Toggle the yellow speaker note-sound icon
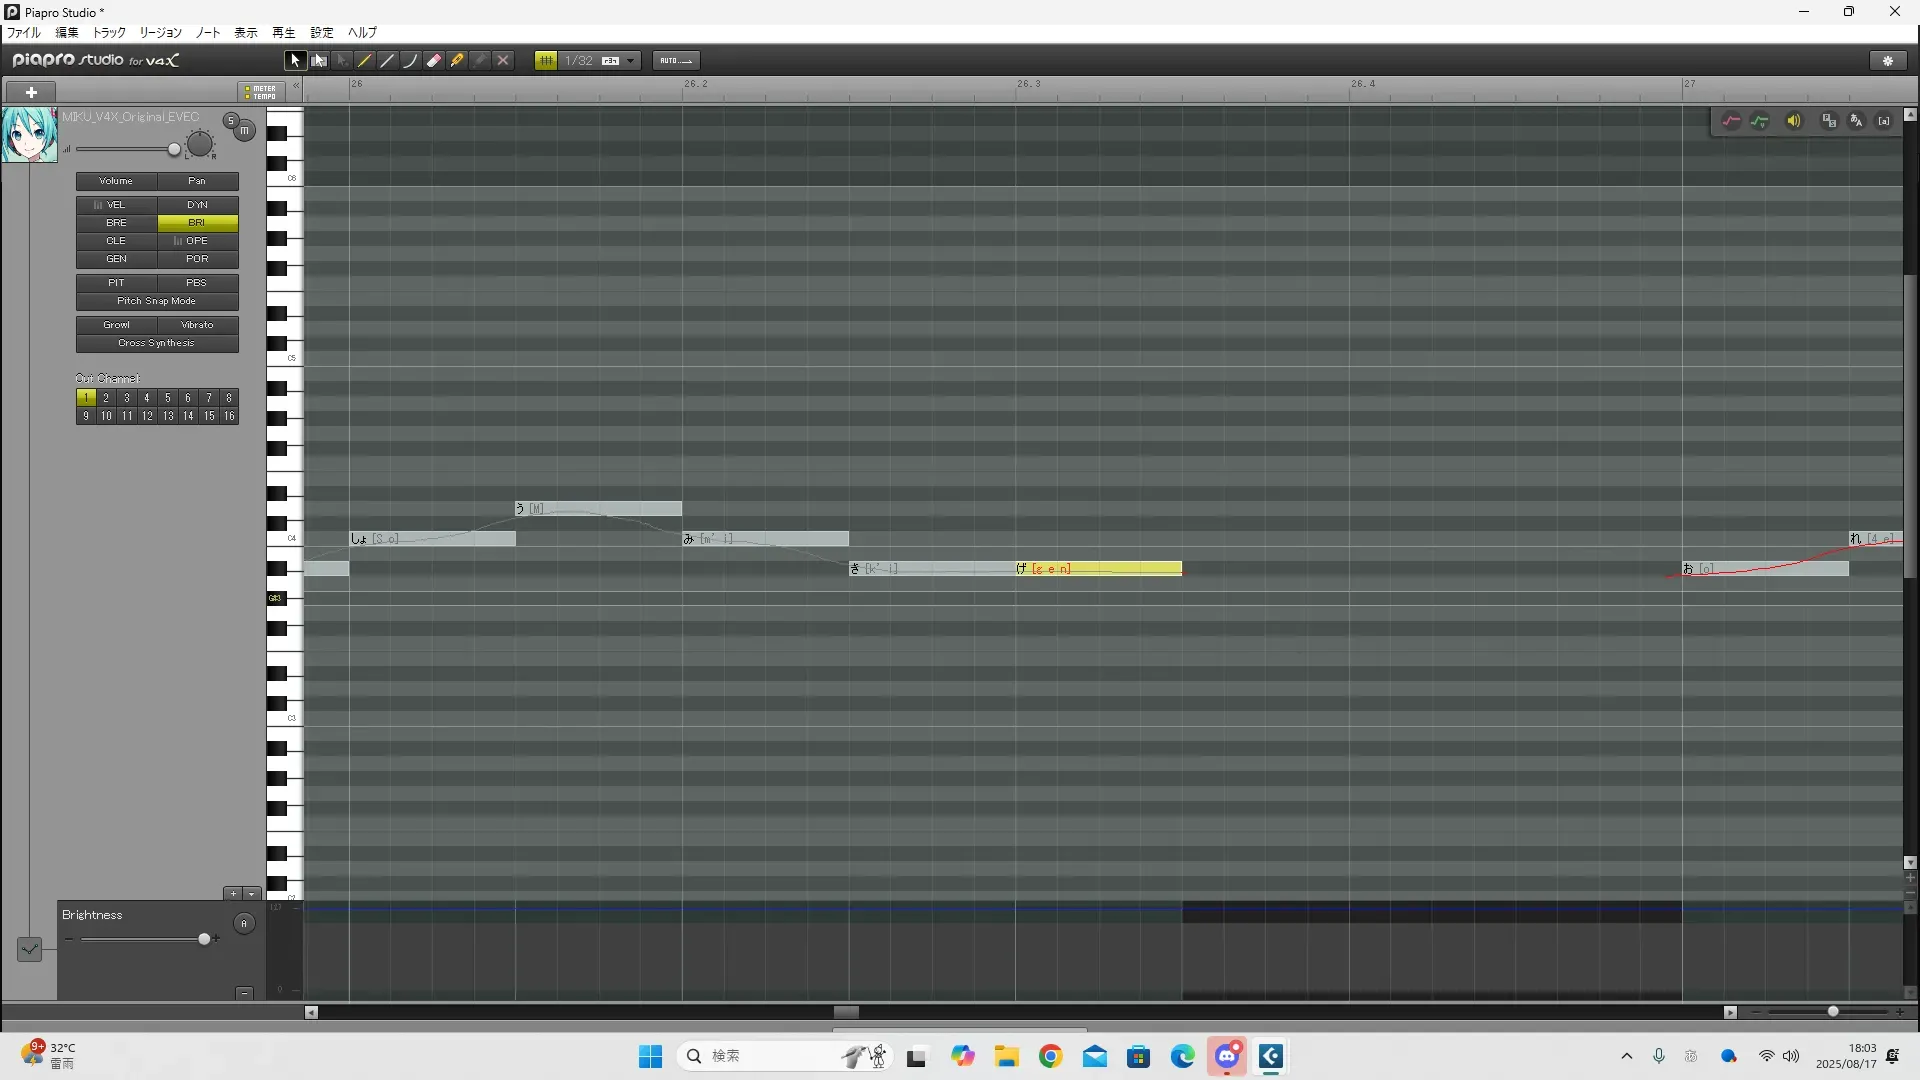1920x1080 pixels. 1794,121
